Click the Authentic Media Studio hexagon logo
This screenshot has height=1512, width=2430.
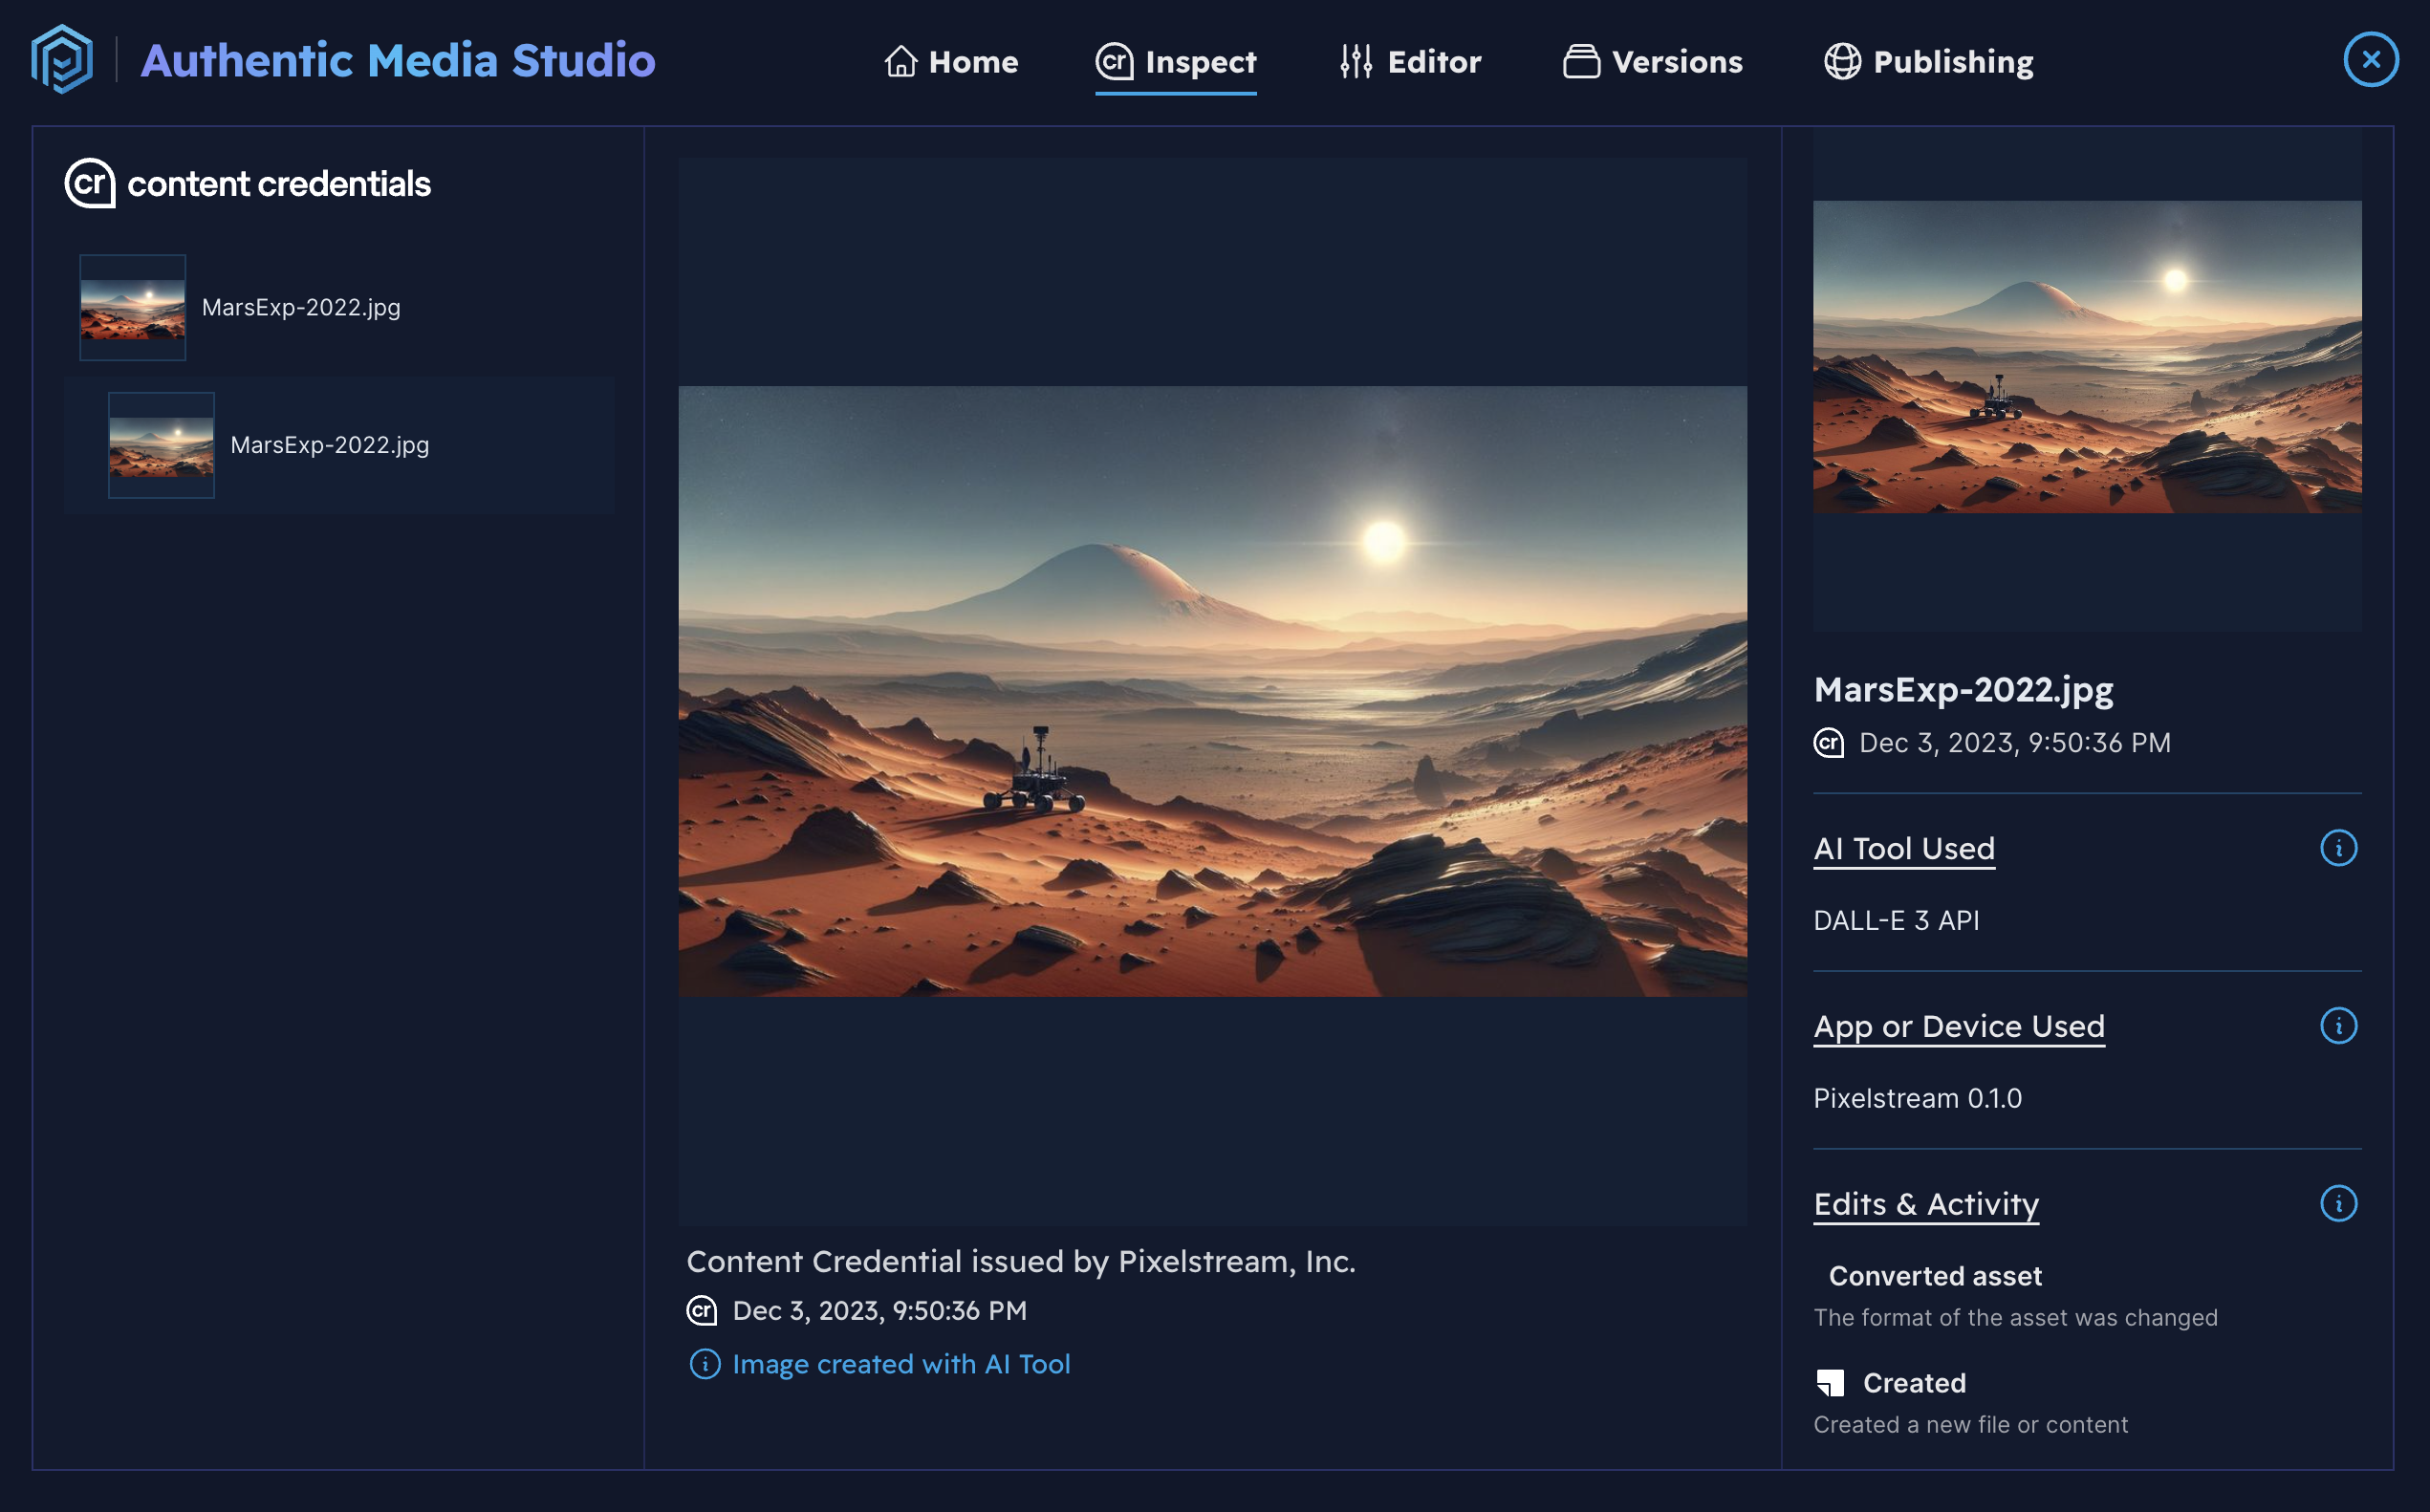pos(63,60)
